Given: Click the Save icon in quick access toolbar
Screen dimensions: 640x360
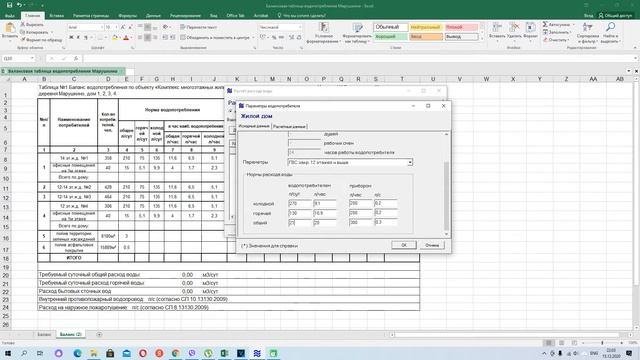Looking at the screenshot, I should [9, 5].
